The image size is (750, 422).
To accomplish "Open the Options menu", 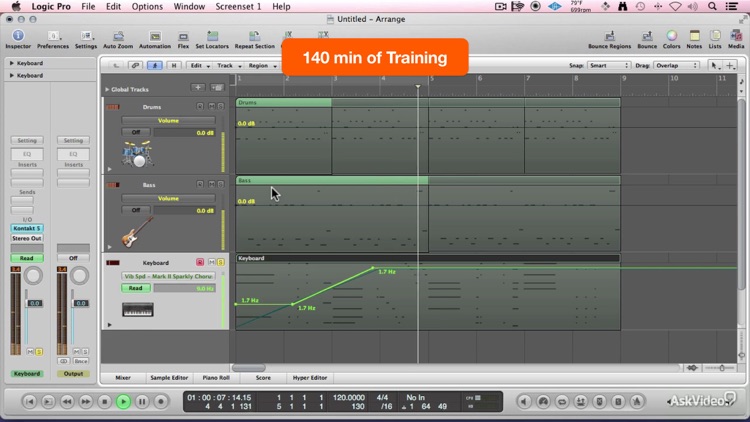I will [147, 7].
